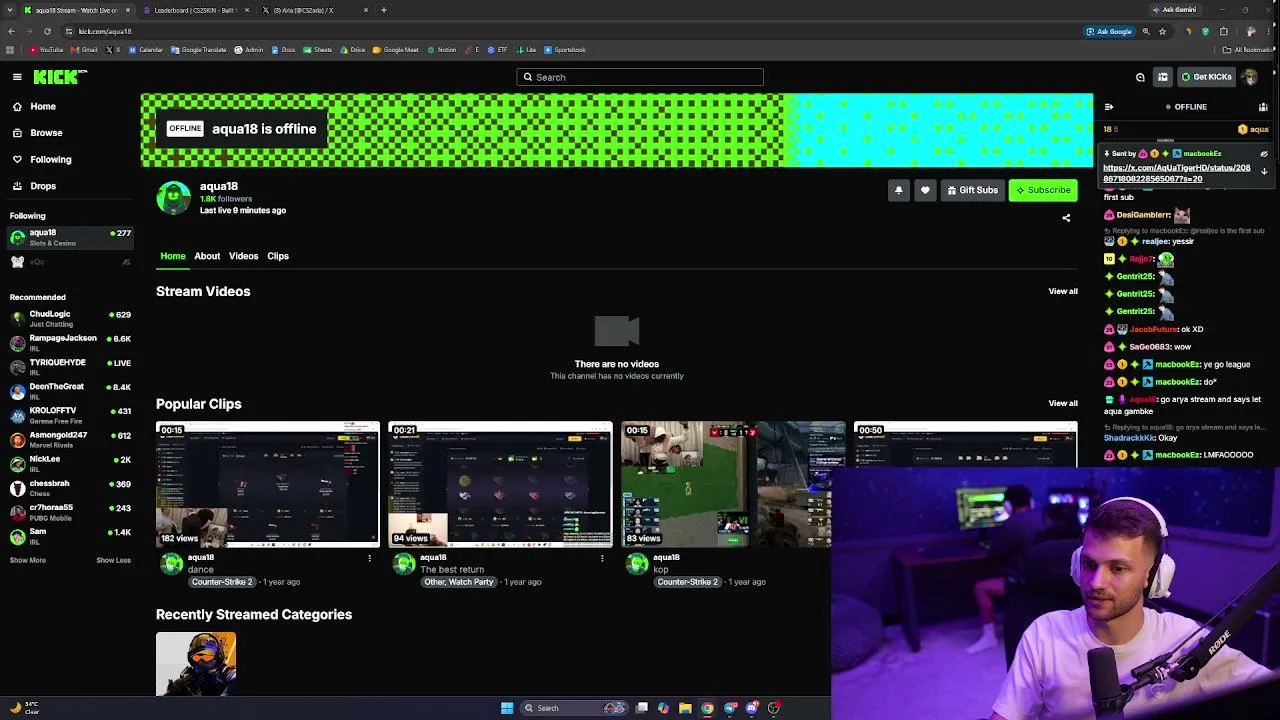Open the Sportsbook bookmark
Image resolution: width=1280 pixels, height=720 pixels.
(565, 50)
